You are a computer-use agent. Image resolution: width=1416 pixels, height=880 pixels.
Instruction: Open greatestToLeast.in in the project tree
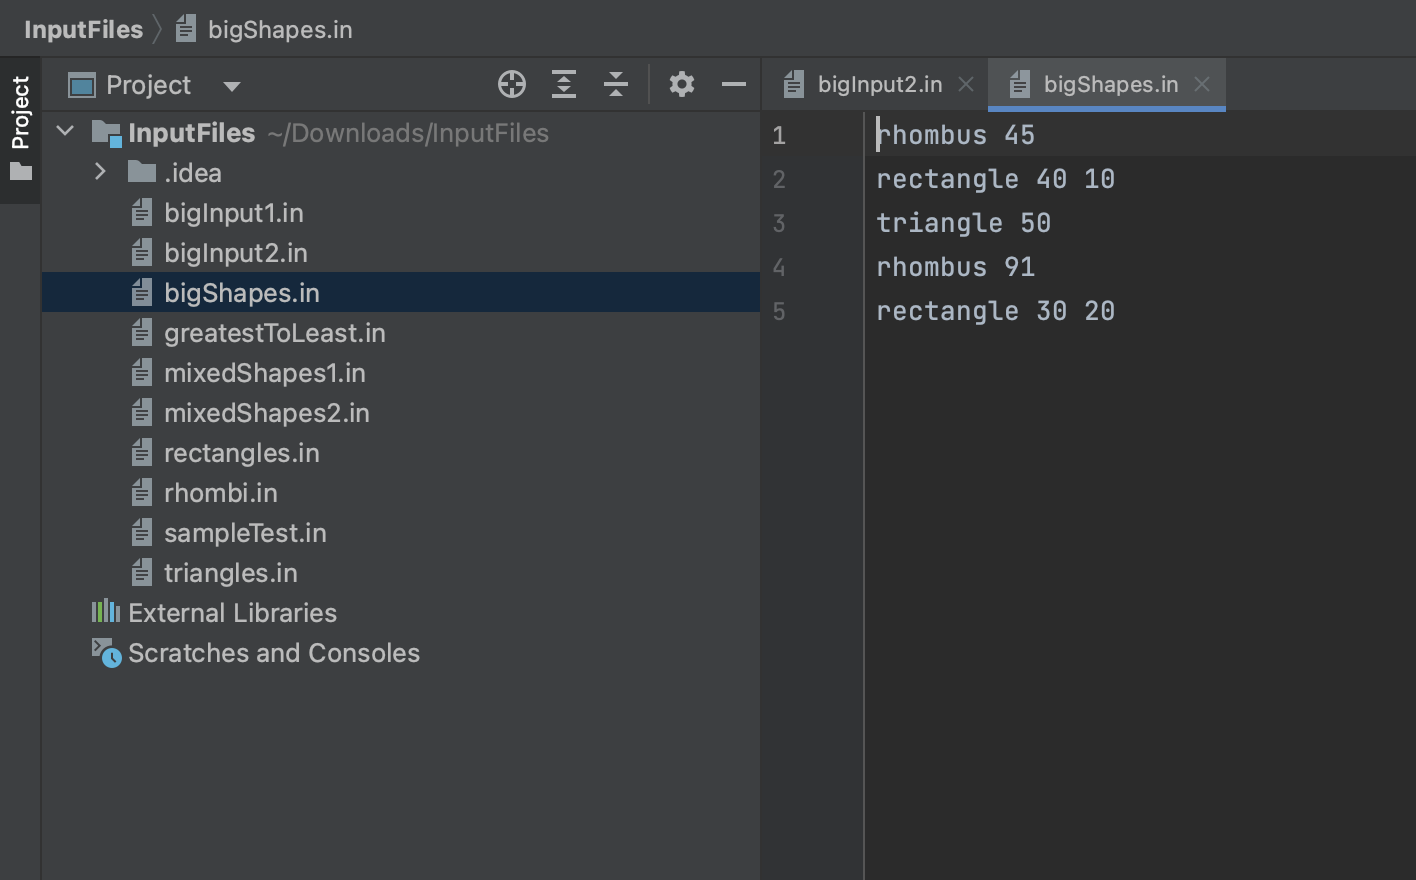[274, 333]
